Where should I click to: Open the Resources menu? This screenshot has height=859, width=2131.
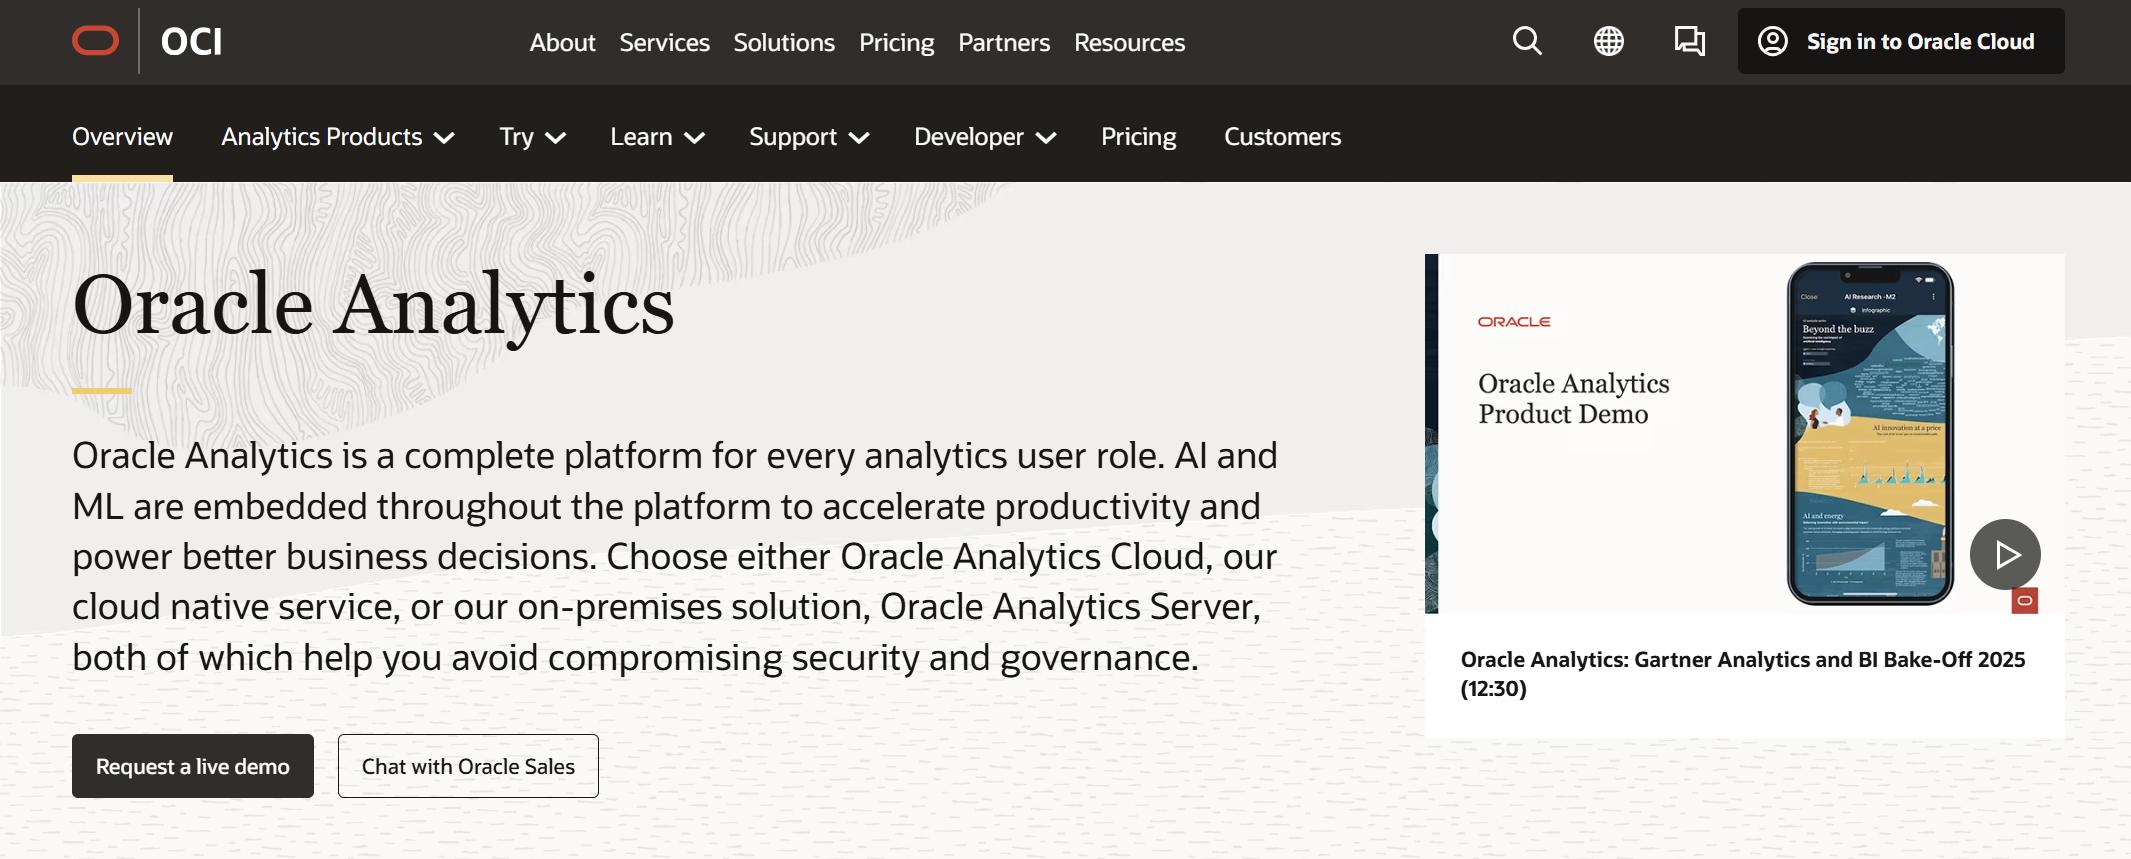pyautogui.click(x=1129, y=42)
